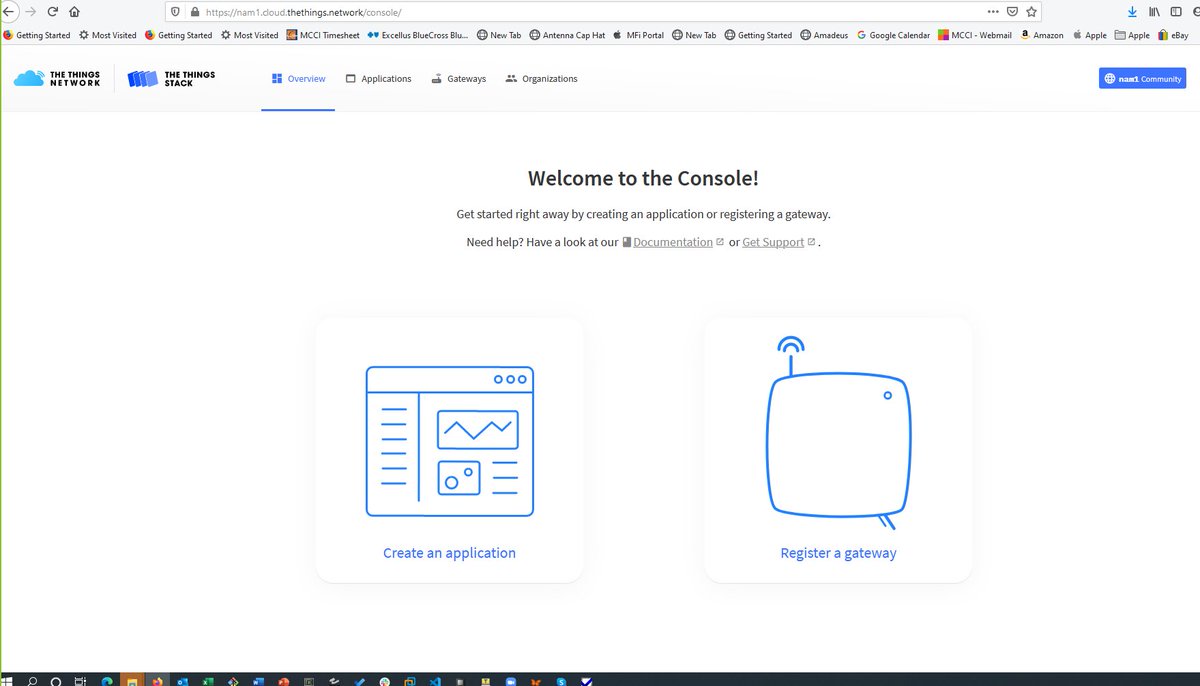Click the large gateway device illustration
This screenshot has width=1200, height=686.
pos(838,432)
